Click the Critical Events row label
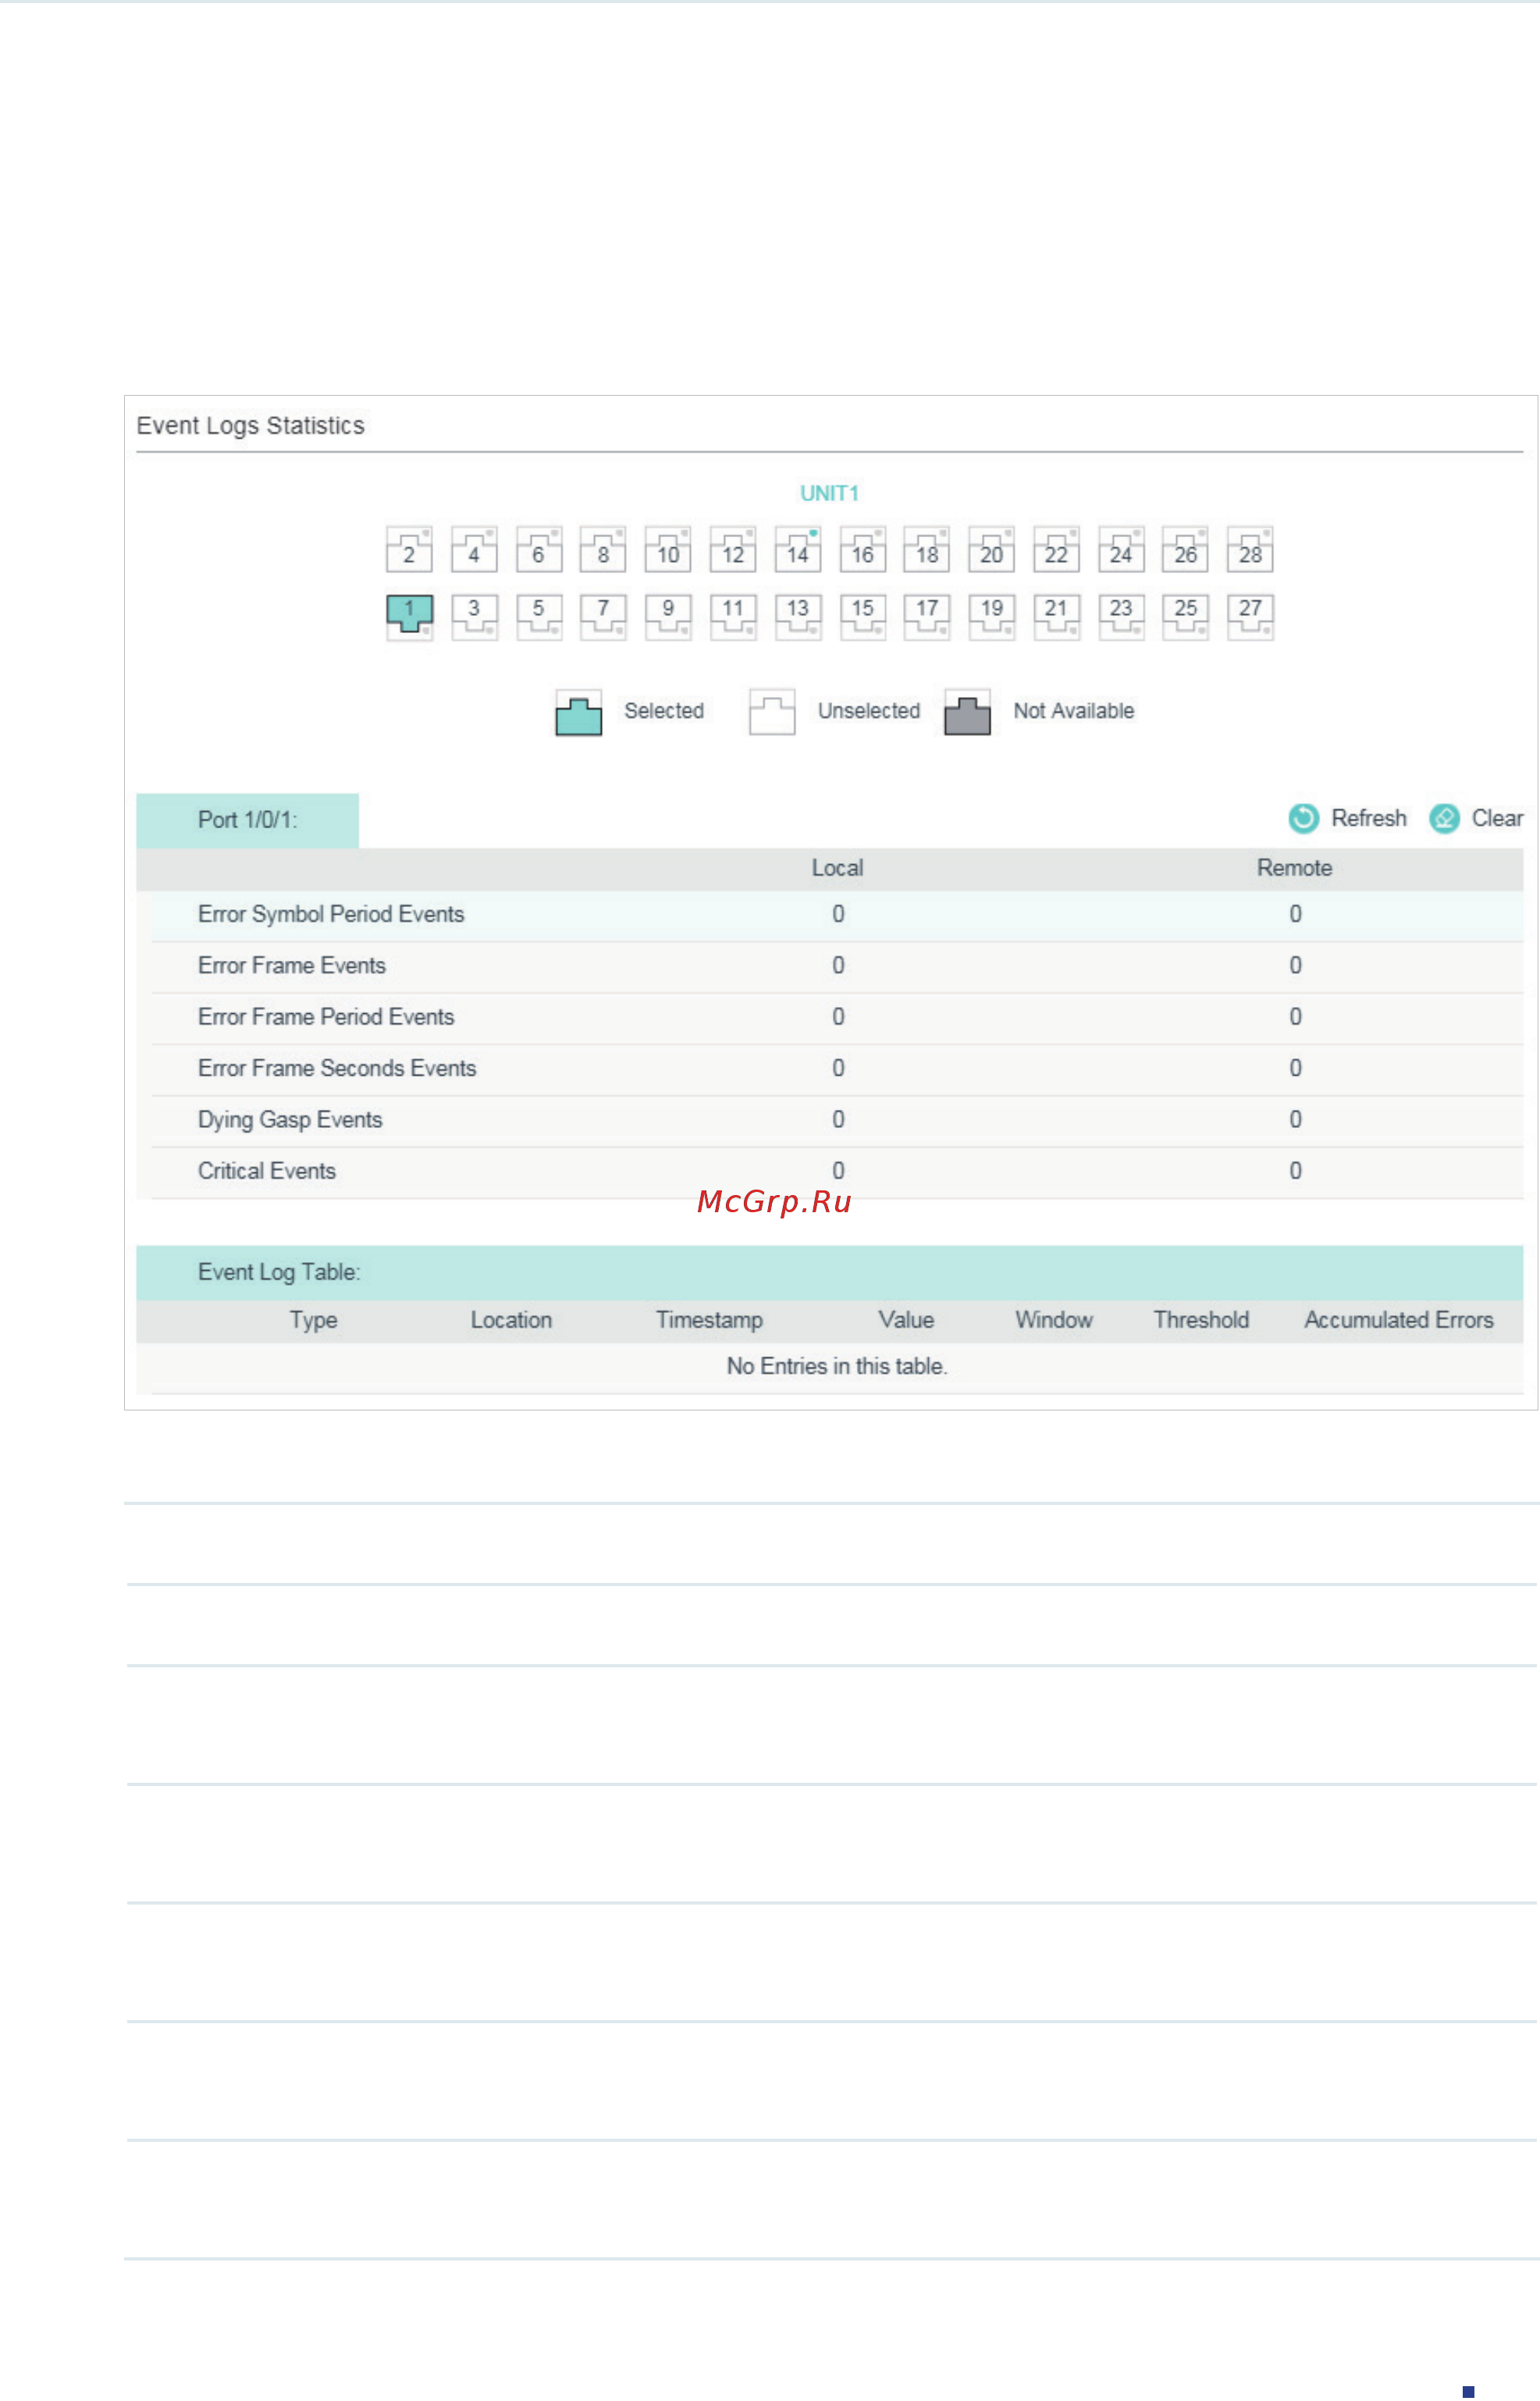 [267, 1170]
